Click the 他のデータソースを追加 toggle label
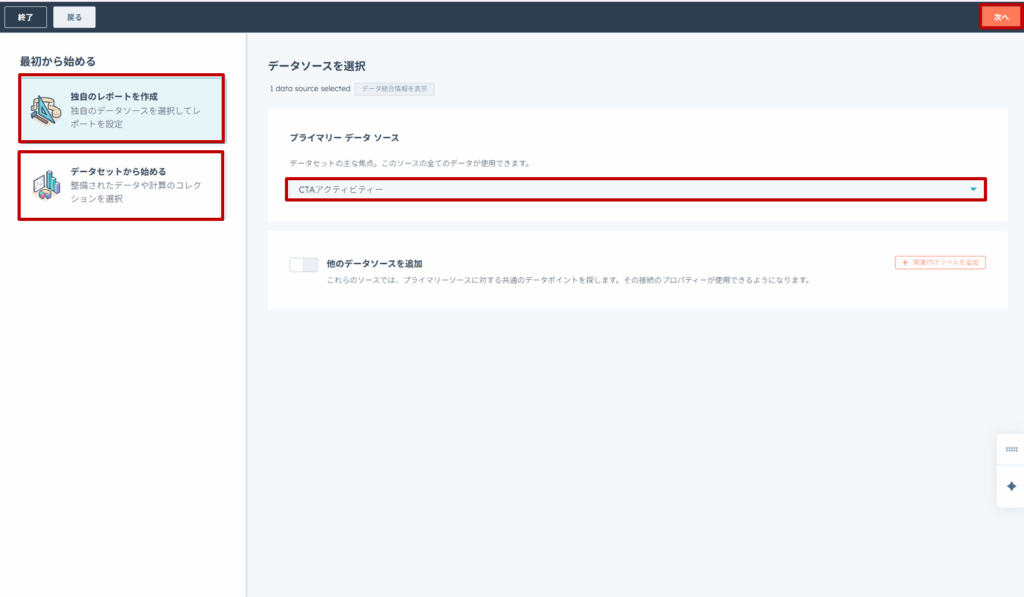The image size is (1024, 597). (x=374, y=264)
